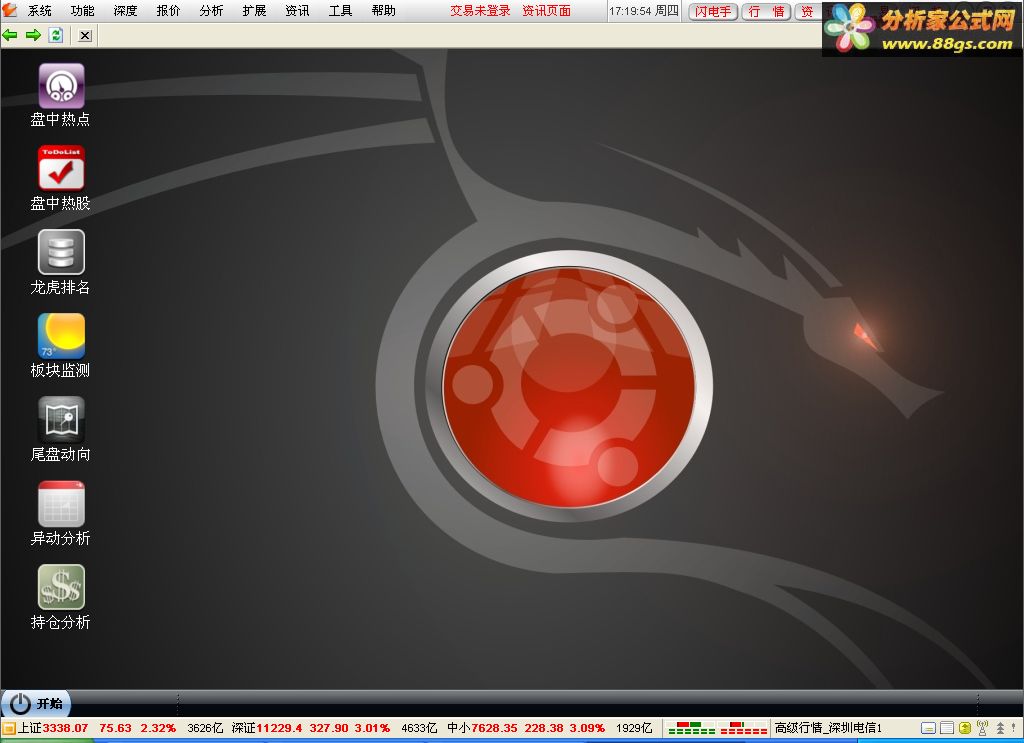The image size is (1024, 743).
Task: Click the 深证 index value 11229.4
Action: pos(279,728)
